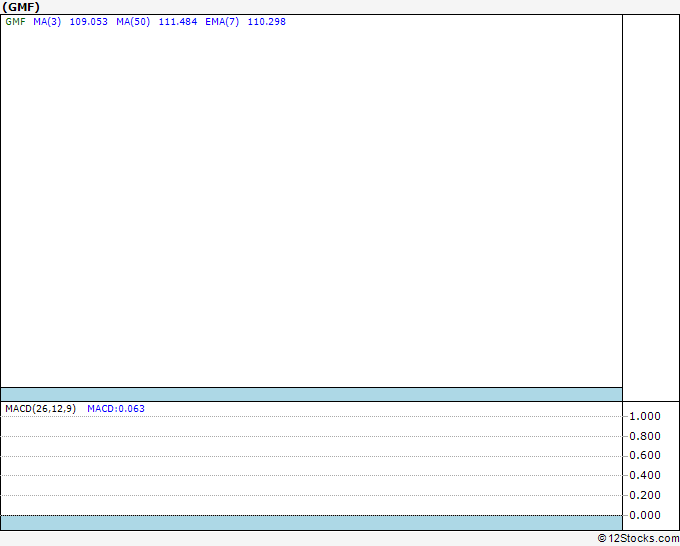Click the 0.800 axis label
The image size is (680, 546).
645,436
